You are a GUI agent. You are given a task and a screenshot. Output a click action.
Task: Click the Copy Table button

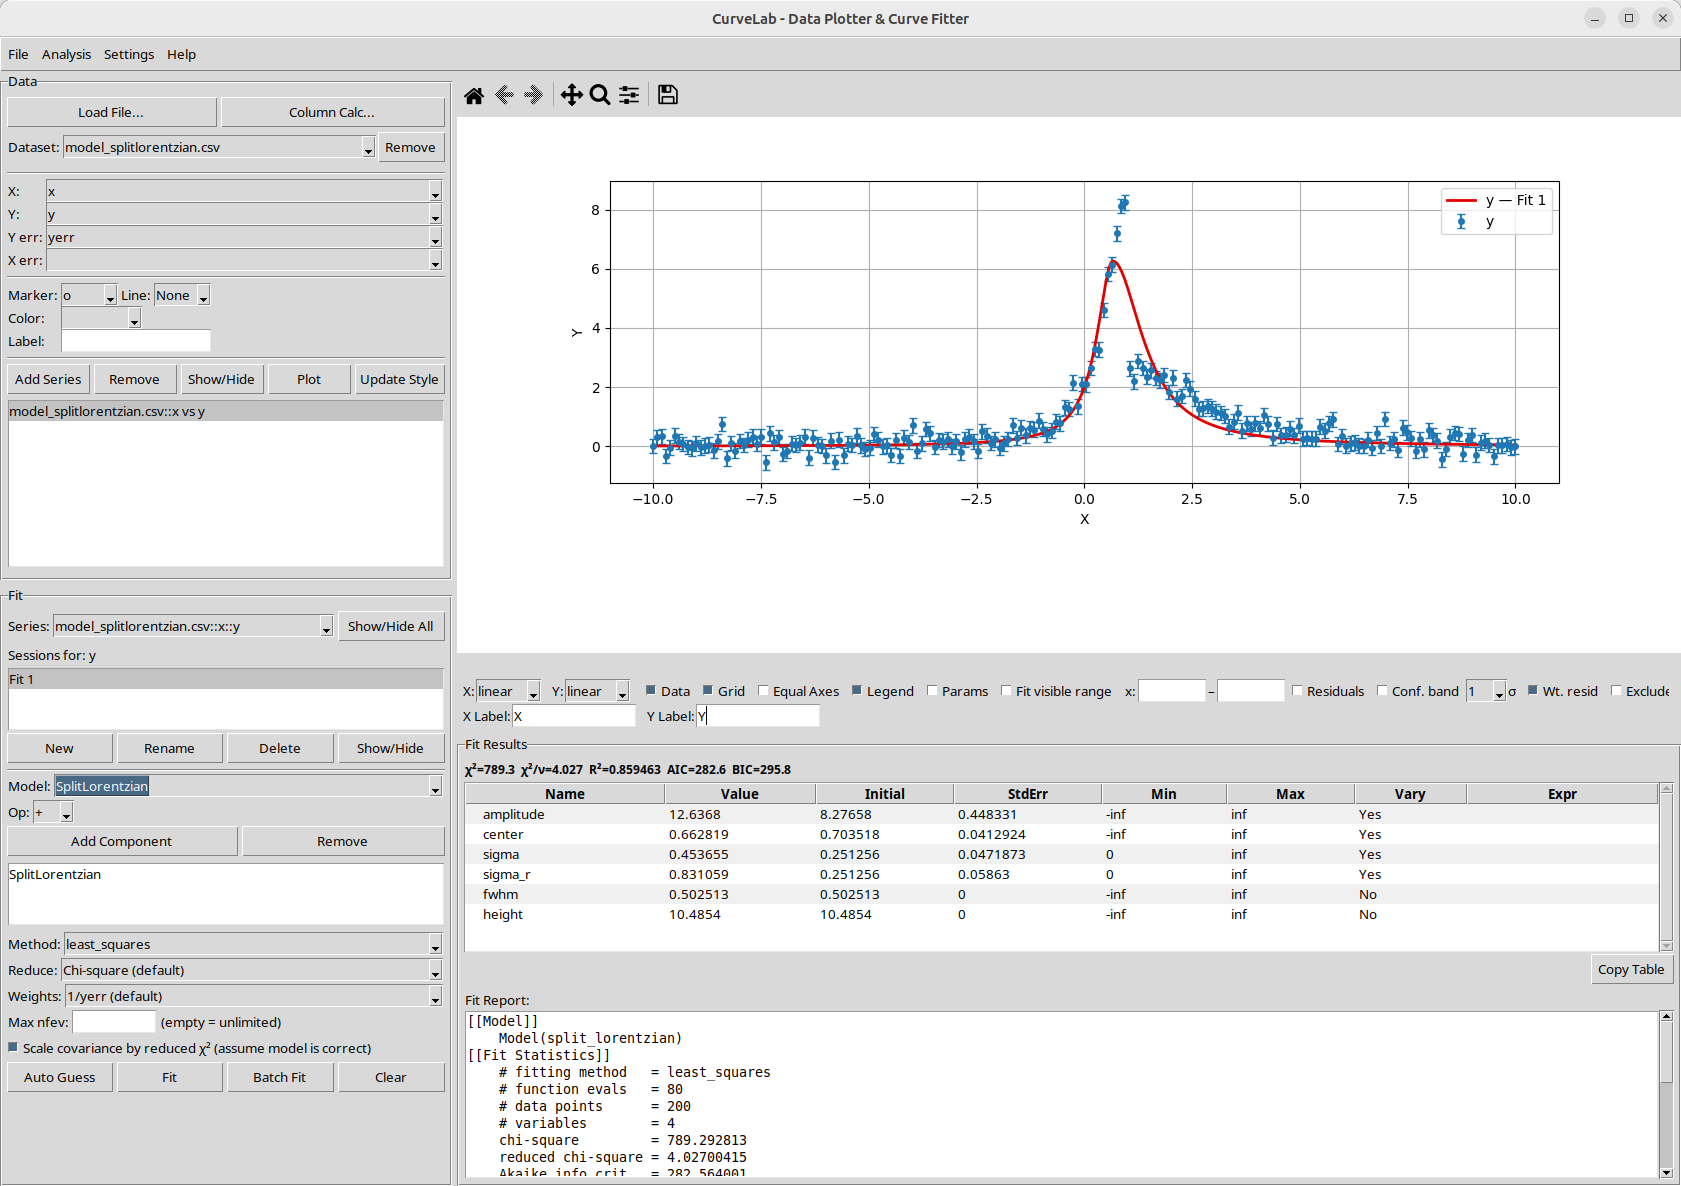1631,969
